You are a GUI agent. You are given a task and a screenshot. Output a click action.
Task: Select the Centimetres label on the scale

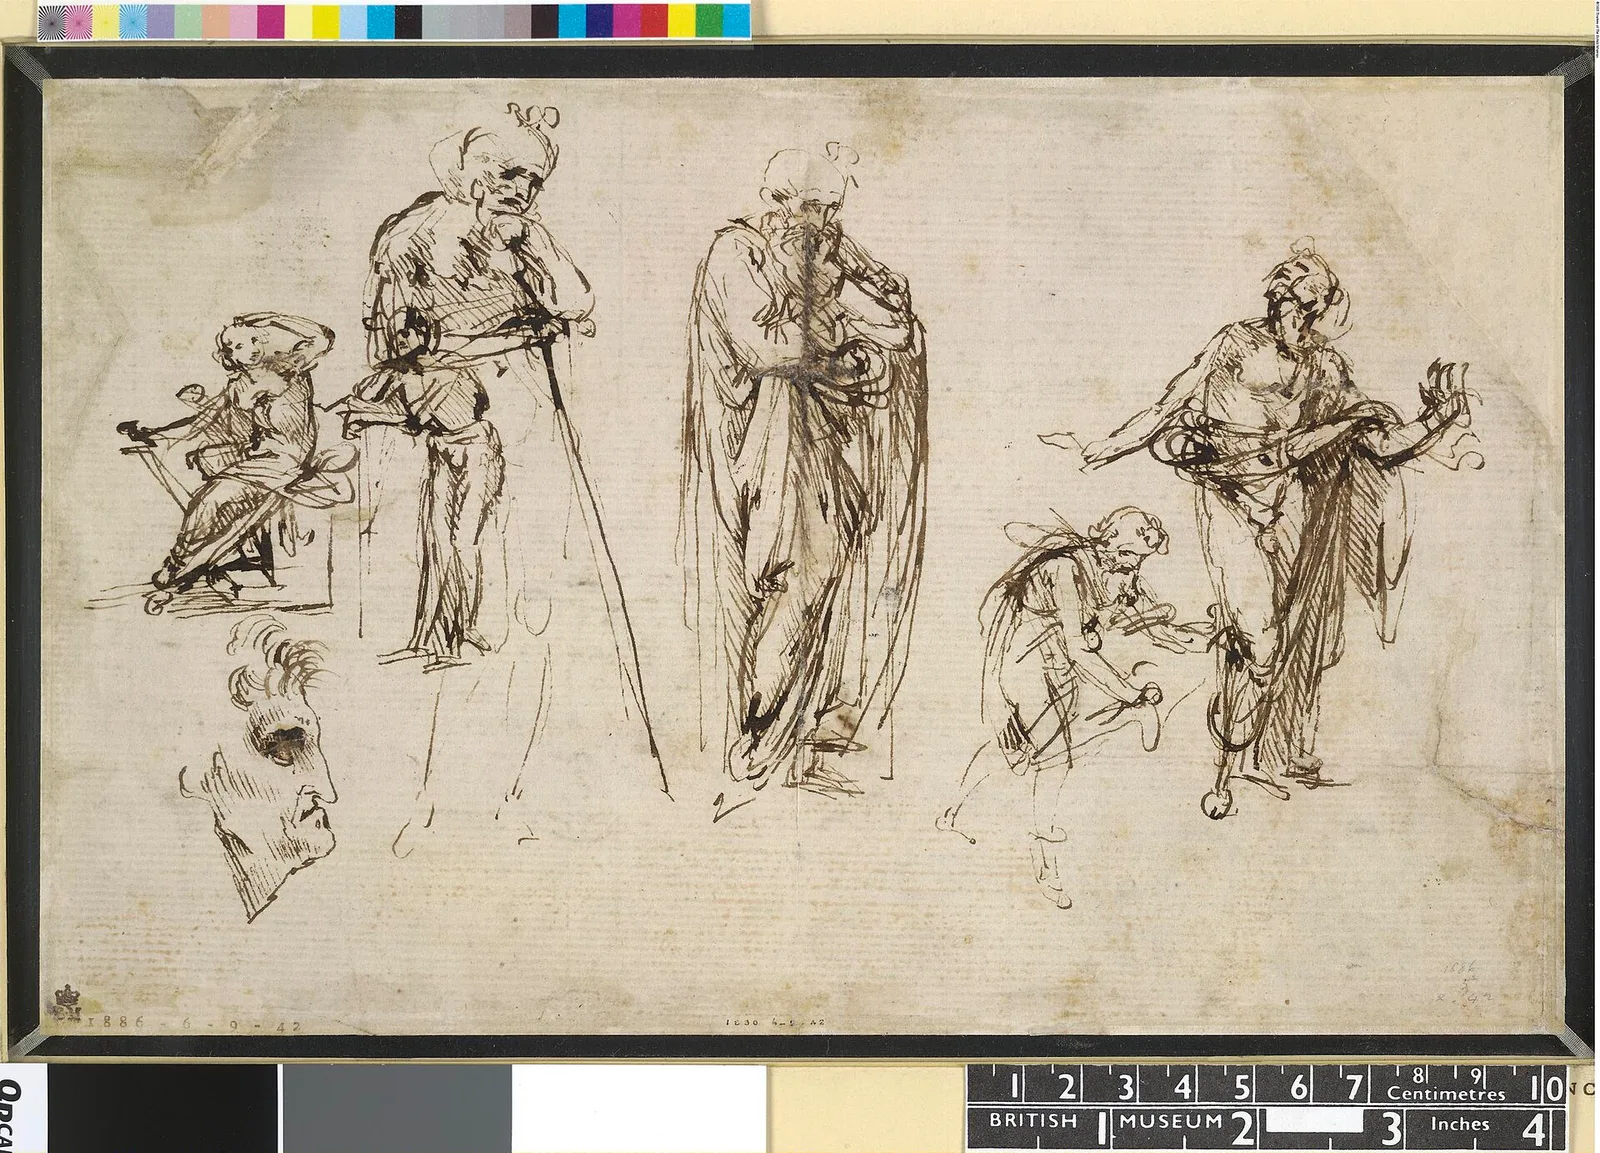click(x=1444, y=1094)
